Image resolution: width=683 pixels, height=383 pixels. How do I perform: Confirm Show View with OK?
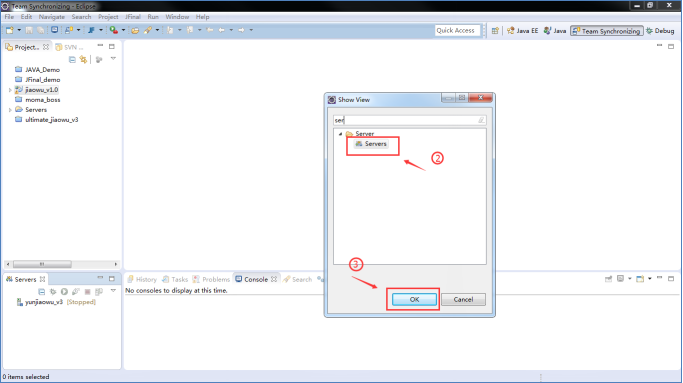pyautogui.click(x=414, y=299)
